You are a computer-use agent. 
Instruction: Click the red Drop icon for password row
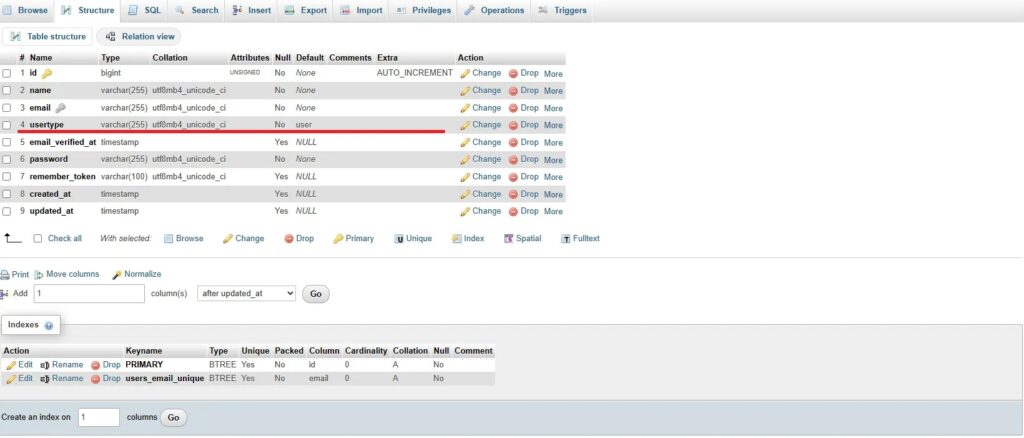514,159
